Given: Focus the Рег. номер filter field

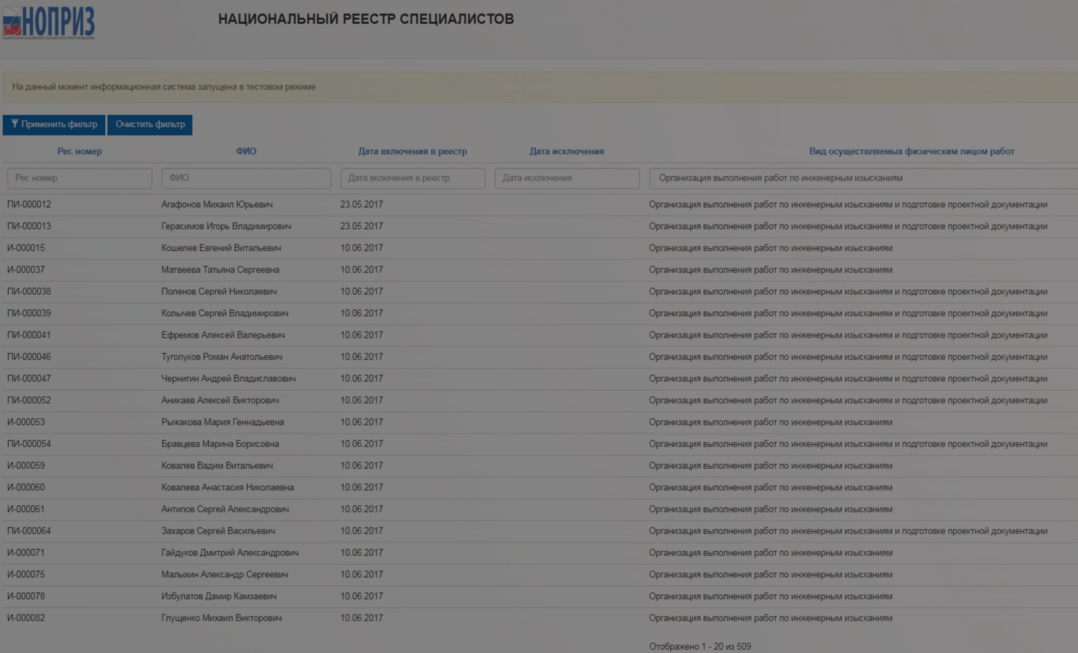Looking at the screenshot, I should point(80,178).
